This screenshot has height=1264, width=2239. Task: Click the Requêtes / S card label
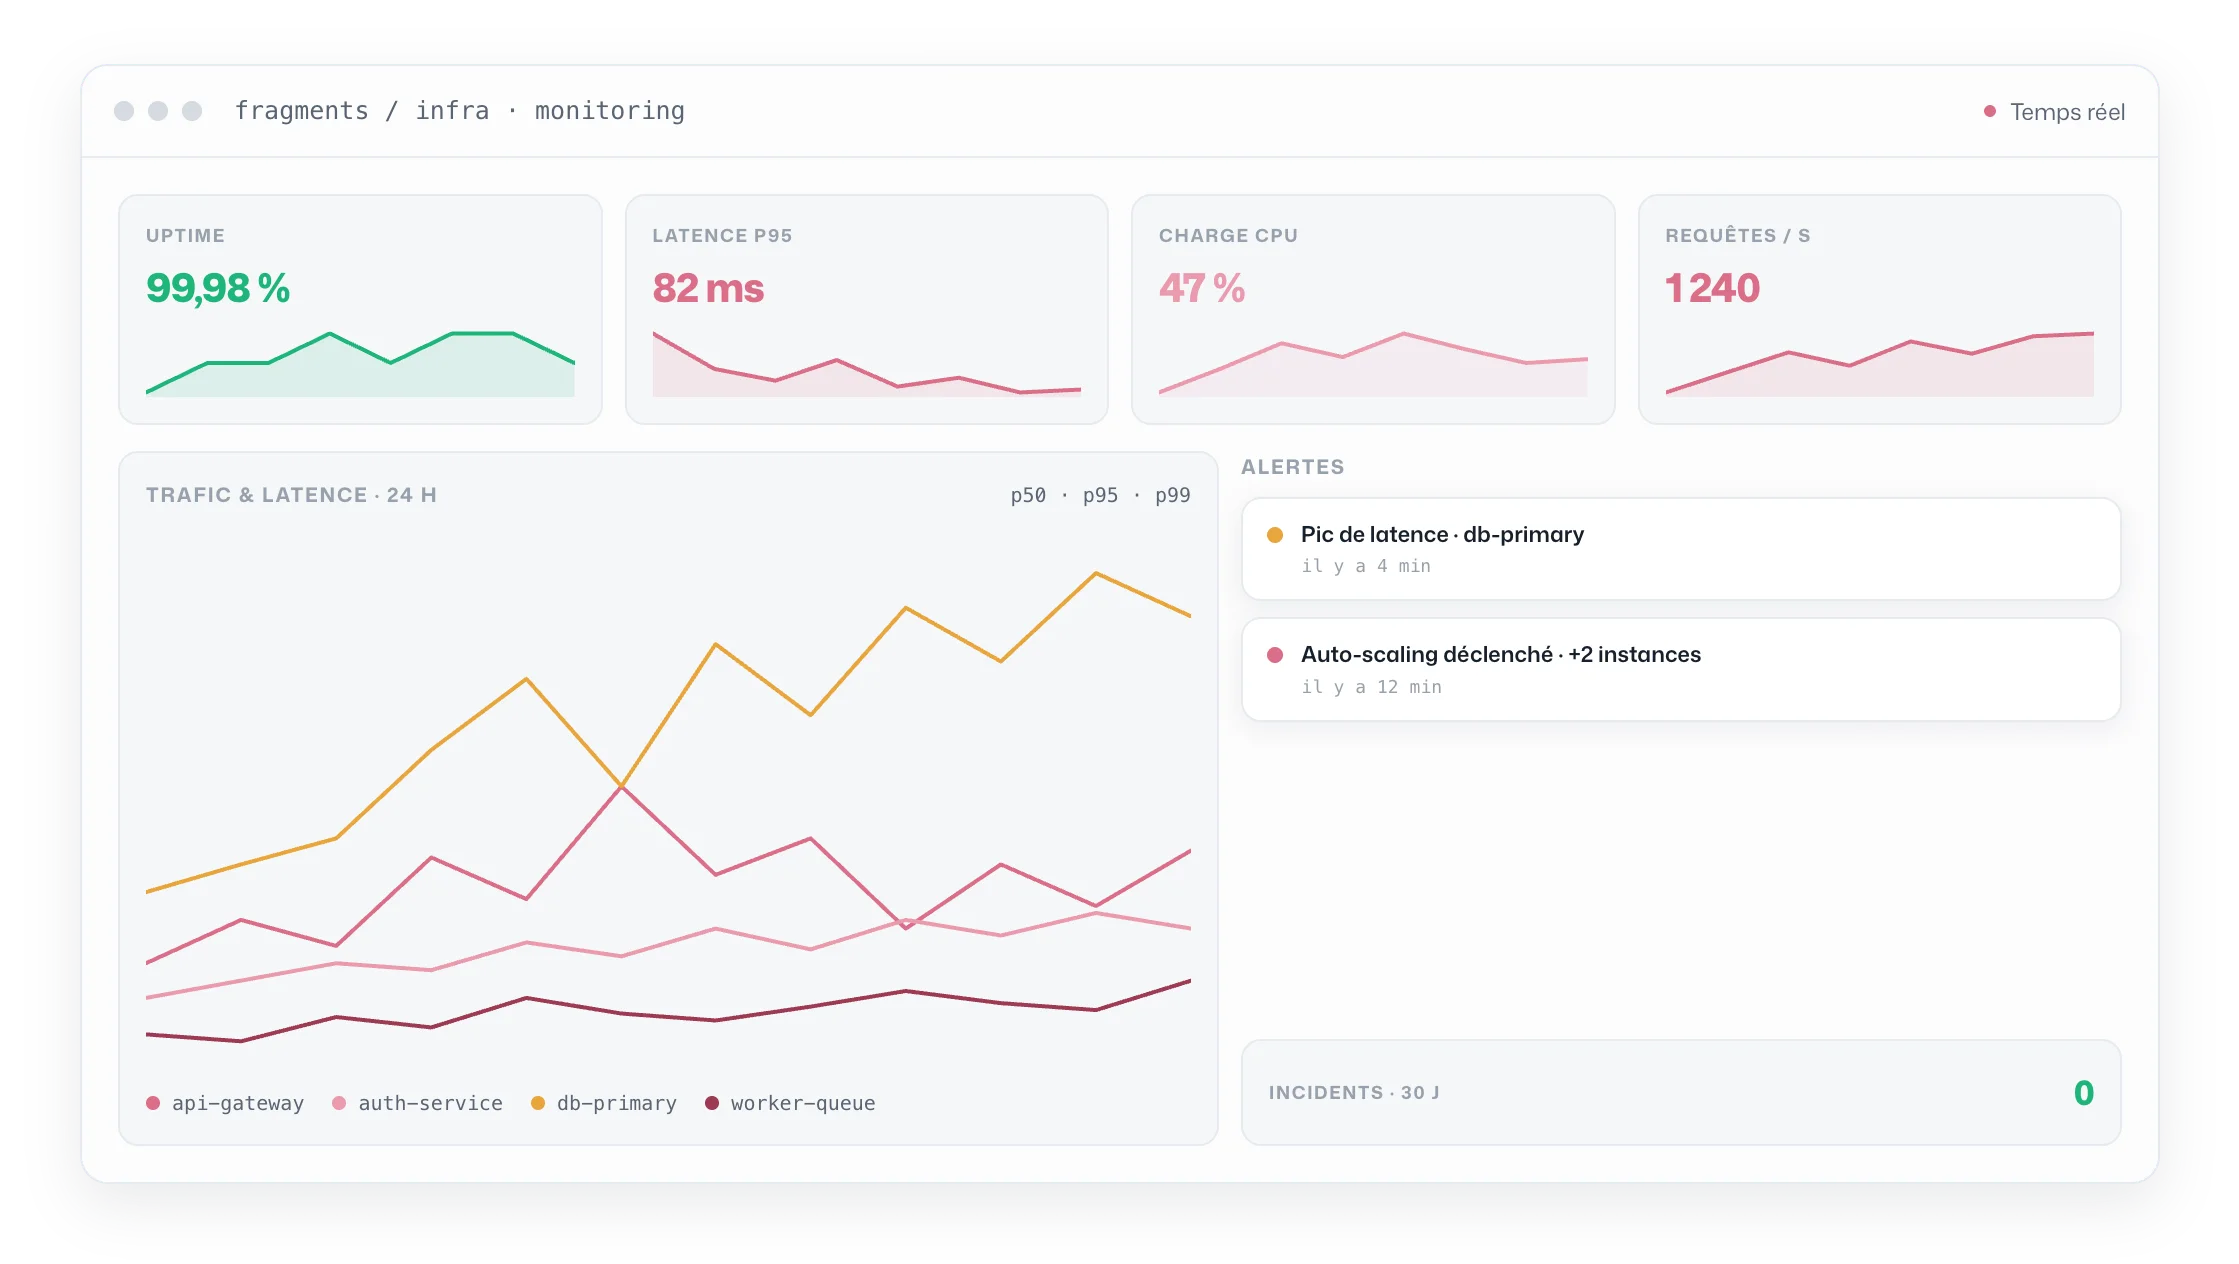1737,236
